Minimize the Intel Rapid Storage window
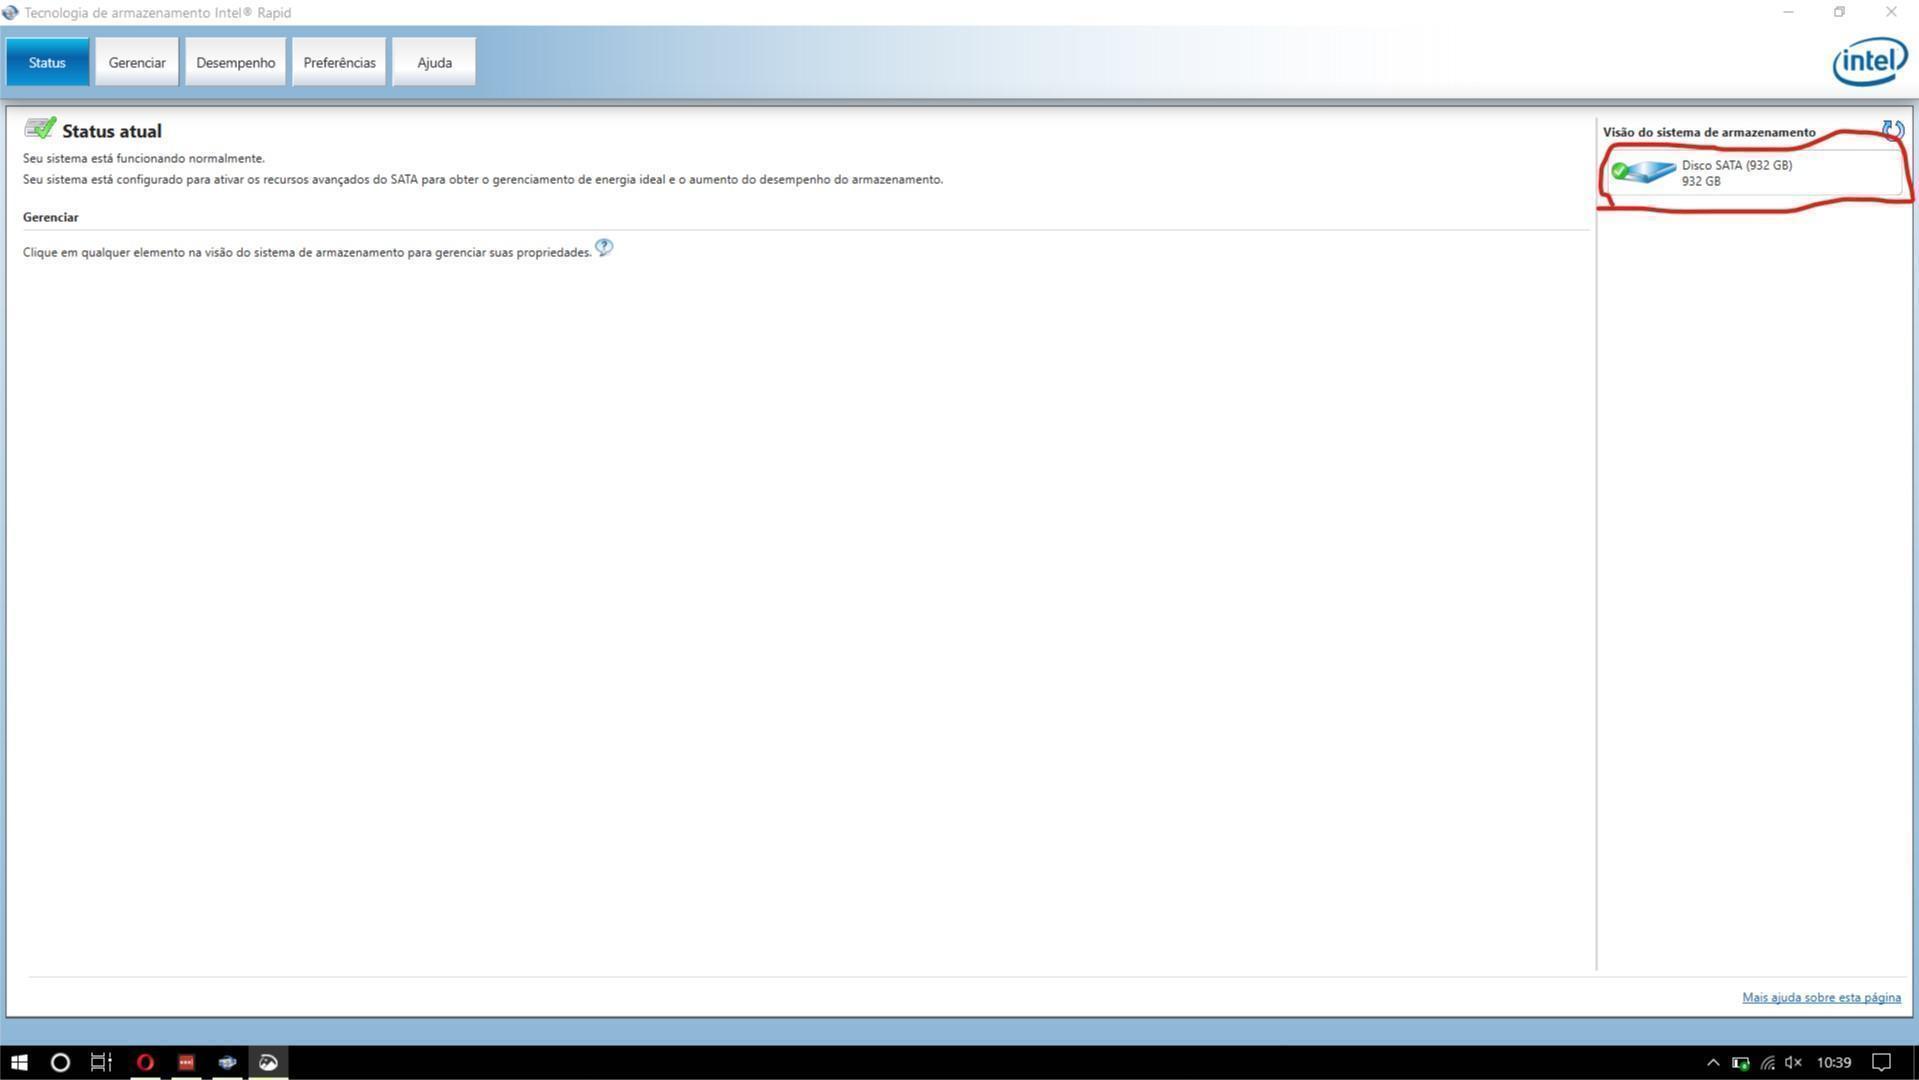The image size is (1919, 1080). tap(1788, 12)
